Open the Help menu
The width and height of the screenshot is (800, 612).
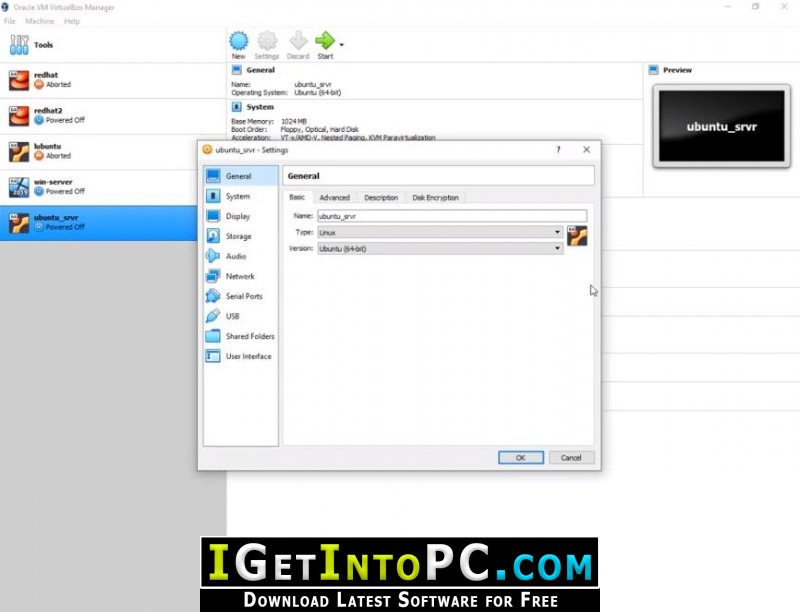click(72, 21)
